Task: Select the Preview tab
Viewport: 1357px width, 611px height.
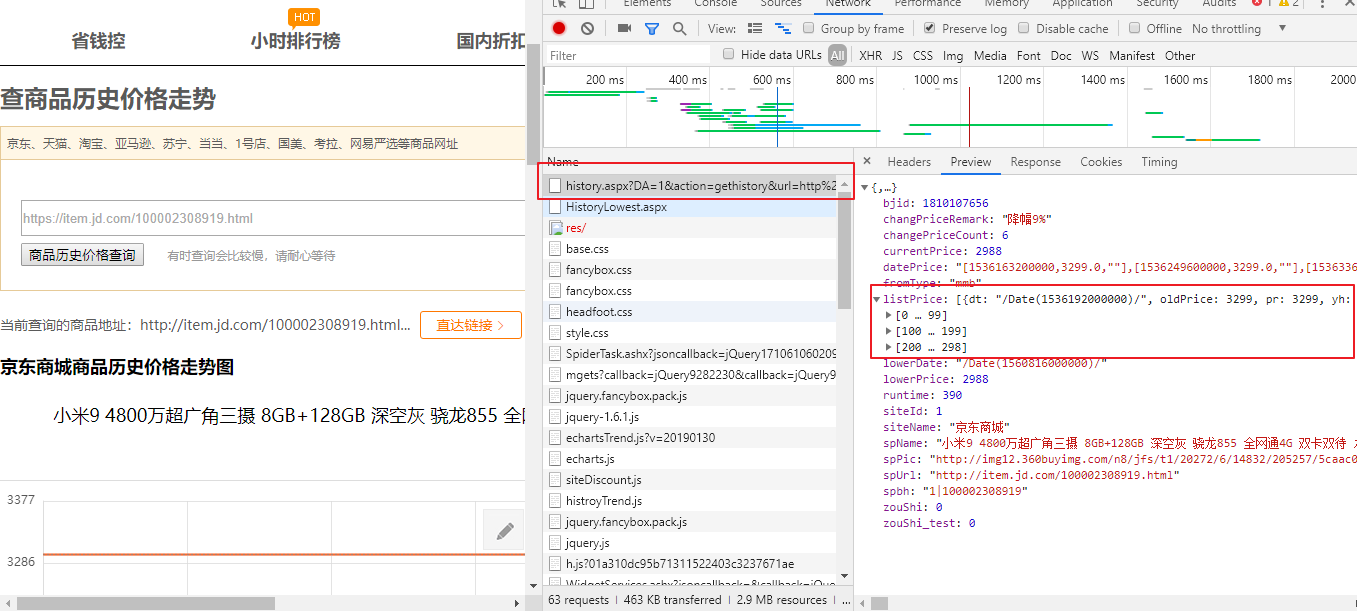Action: coord(971,162)
